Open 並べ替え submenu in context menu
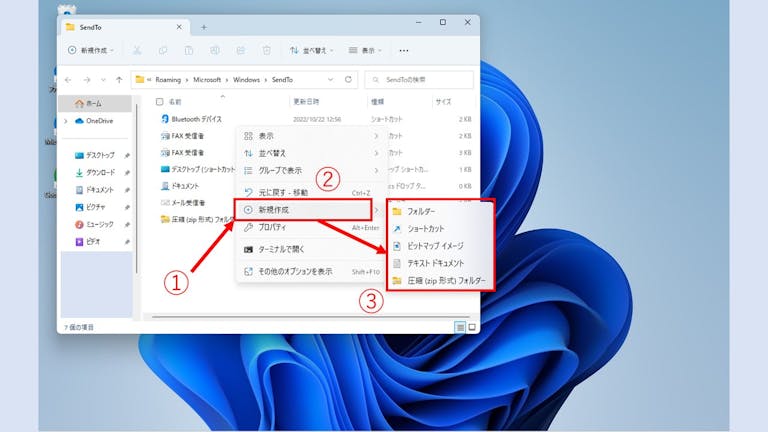Screen dimensions: 768x432 pos(312,153)
